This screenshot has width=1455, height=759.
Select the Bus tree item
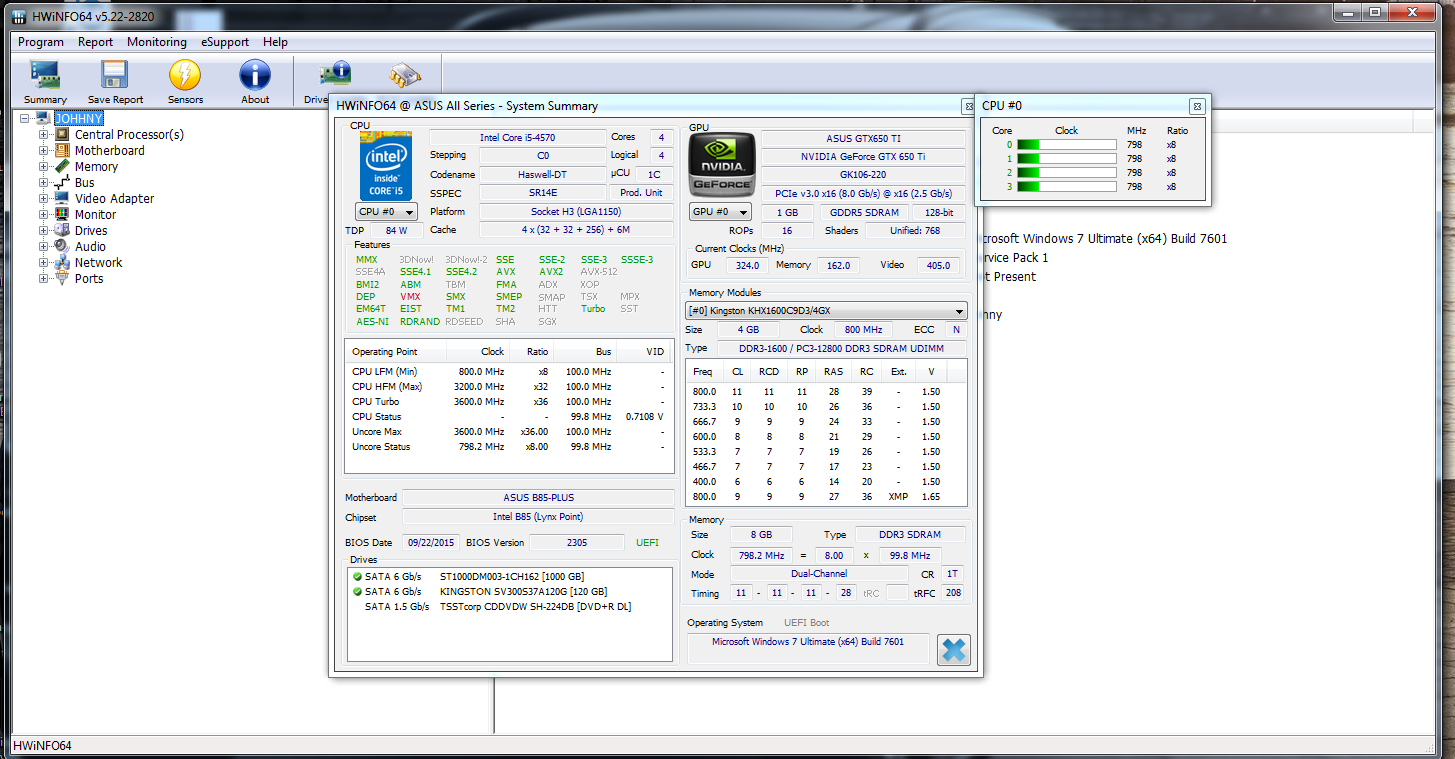[85, 182]
